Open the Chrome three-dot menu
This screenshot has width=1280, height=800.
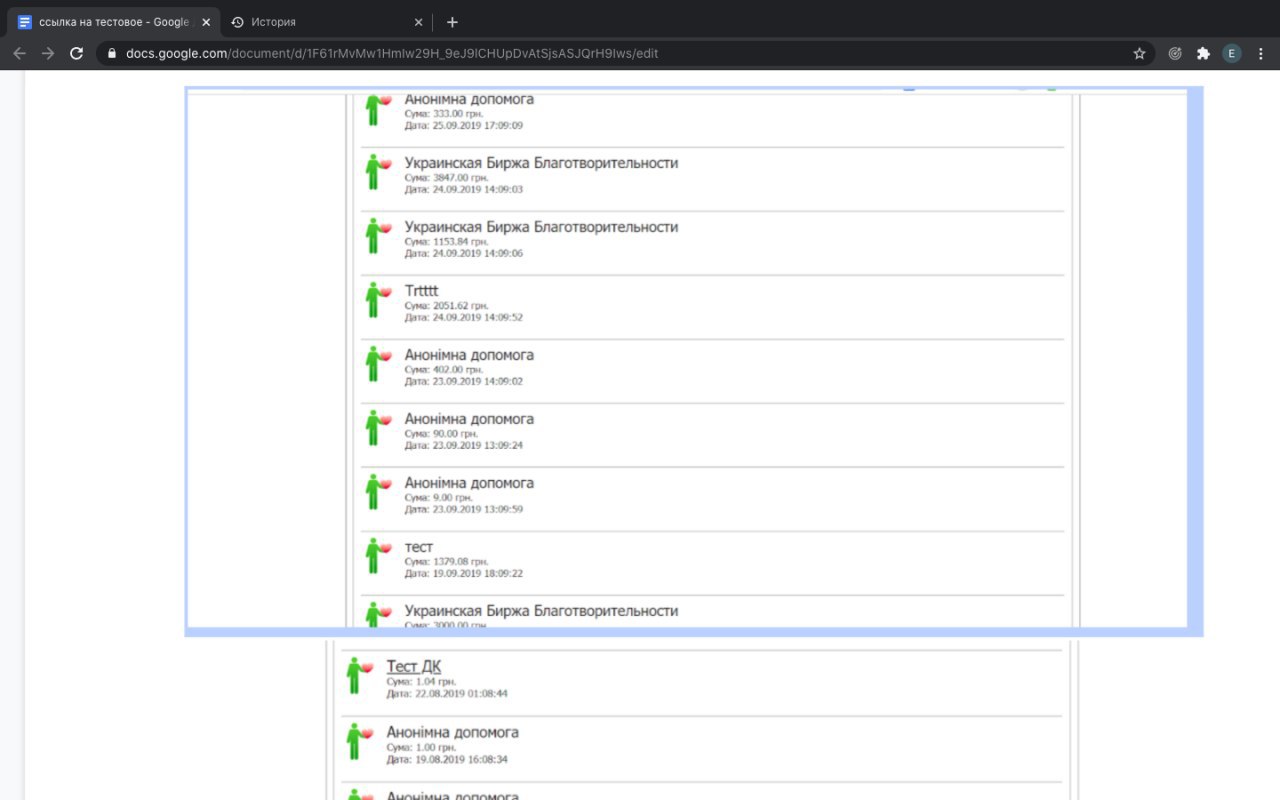point(1261,54)
